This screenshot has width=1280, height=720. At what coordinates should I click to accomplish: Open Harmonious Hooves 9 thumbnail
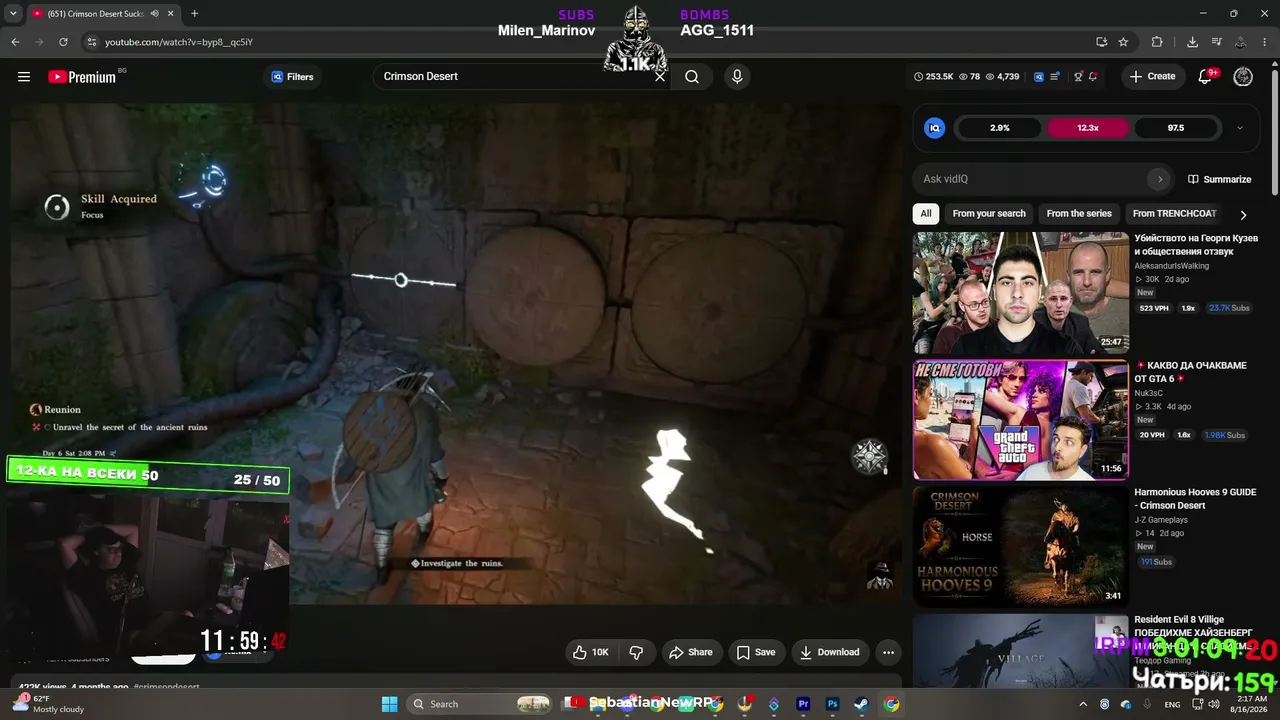1021,547
